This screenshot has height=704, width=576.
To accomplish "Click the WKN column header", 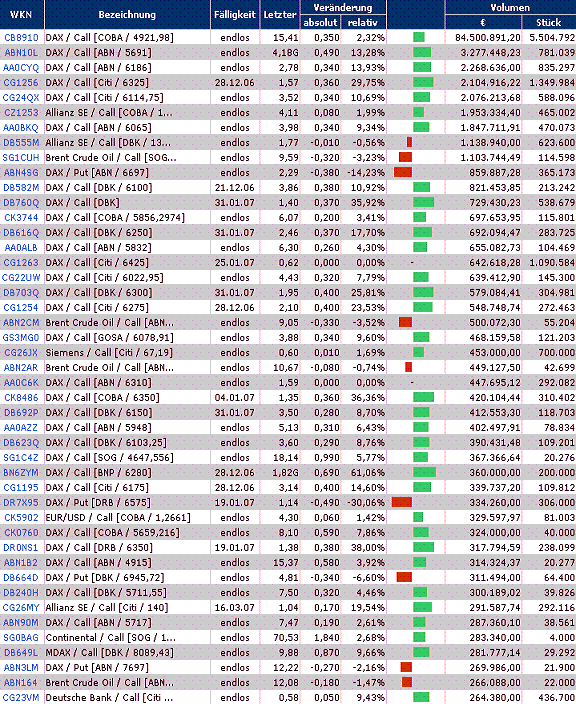I will point(21,14).
